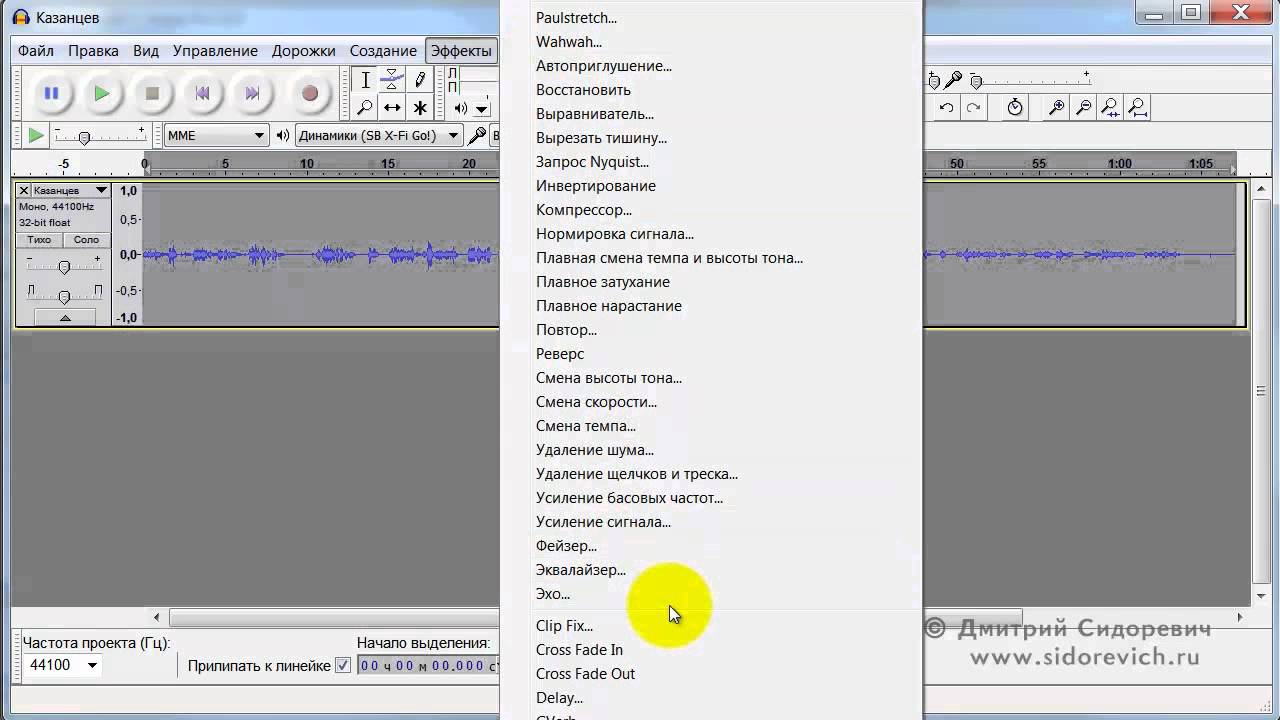Select the Zoom magnifier tool

365,107
